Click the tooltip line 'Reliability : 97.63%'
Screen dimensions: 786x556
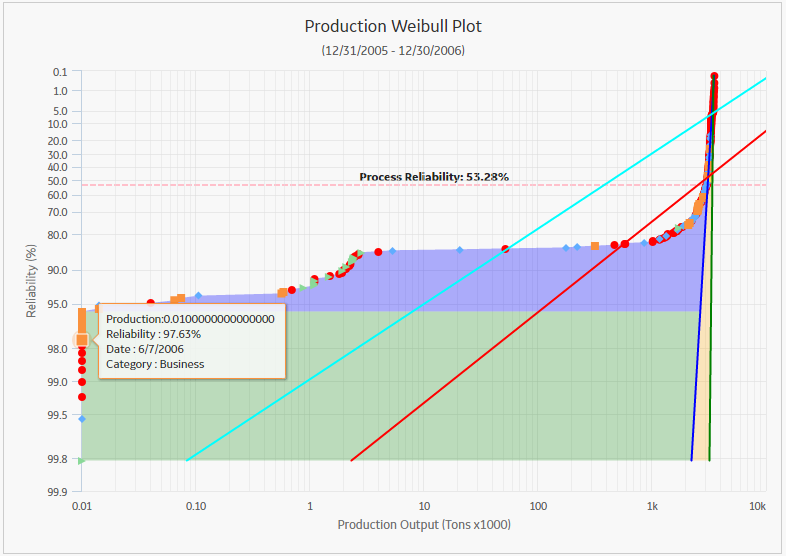pos(153,334)
